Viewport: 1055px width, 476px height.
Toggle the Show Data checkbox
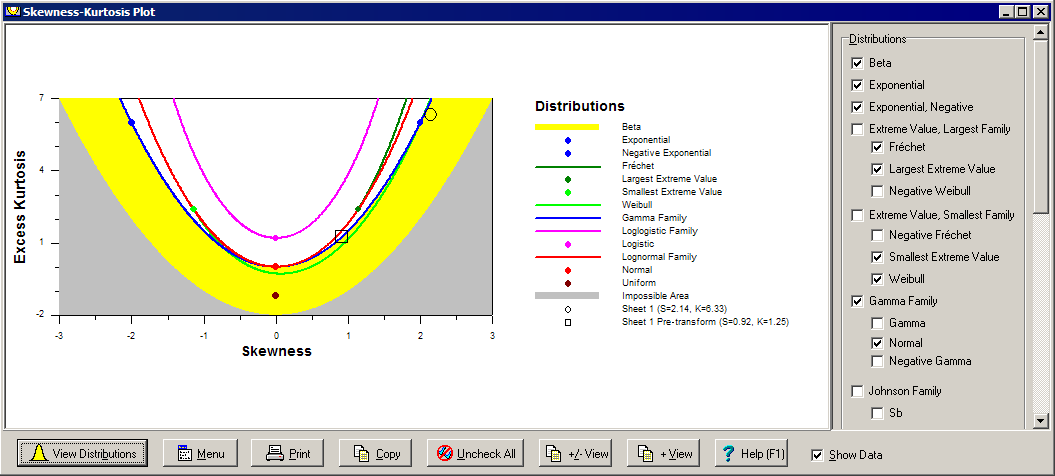[x=817, y=455]
